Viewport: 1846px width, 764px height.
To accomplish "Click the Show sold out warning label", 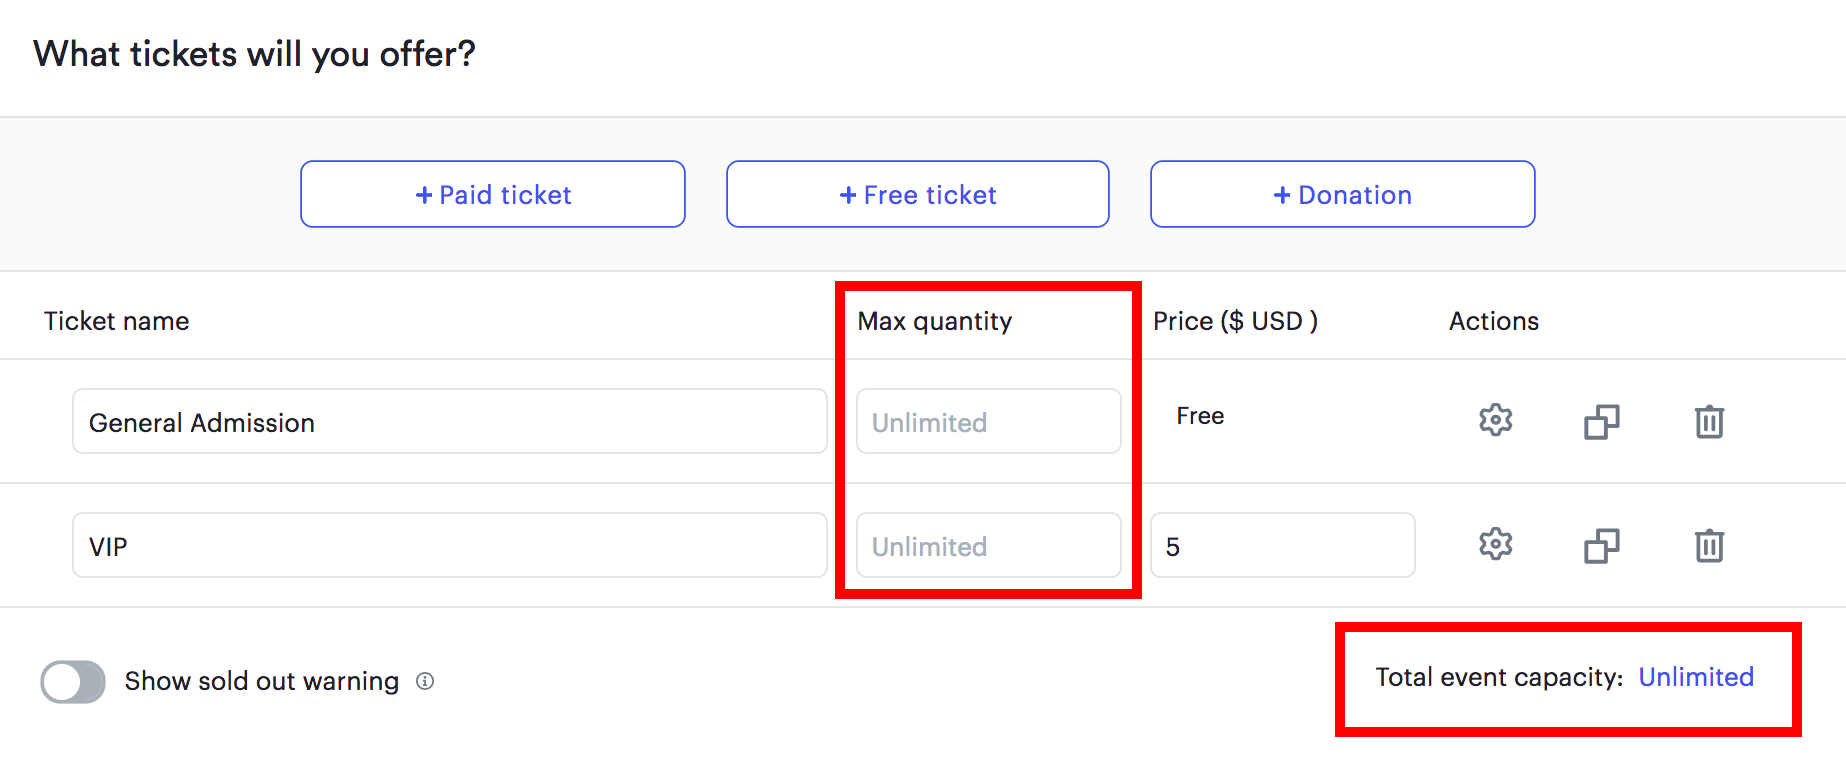I will [262, 681].
